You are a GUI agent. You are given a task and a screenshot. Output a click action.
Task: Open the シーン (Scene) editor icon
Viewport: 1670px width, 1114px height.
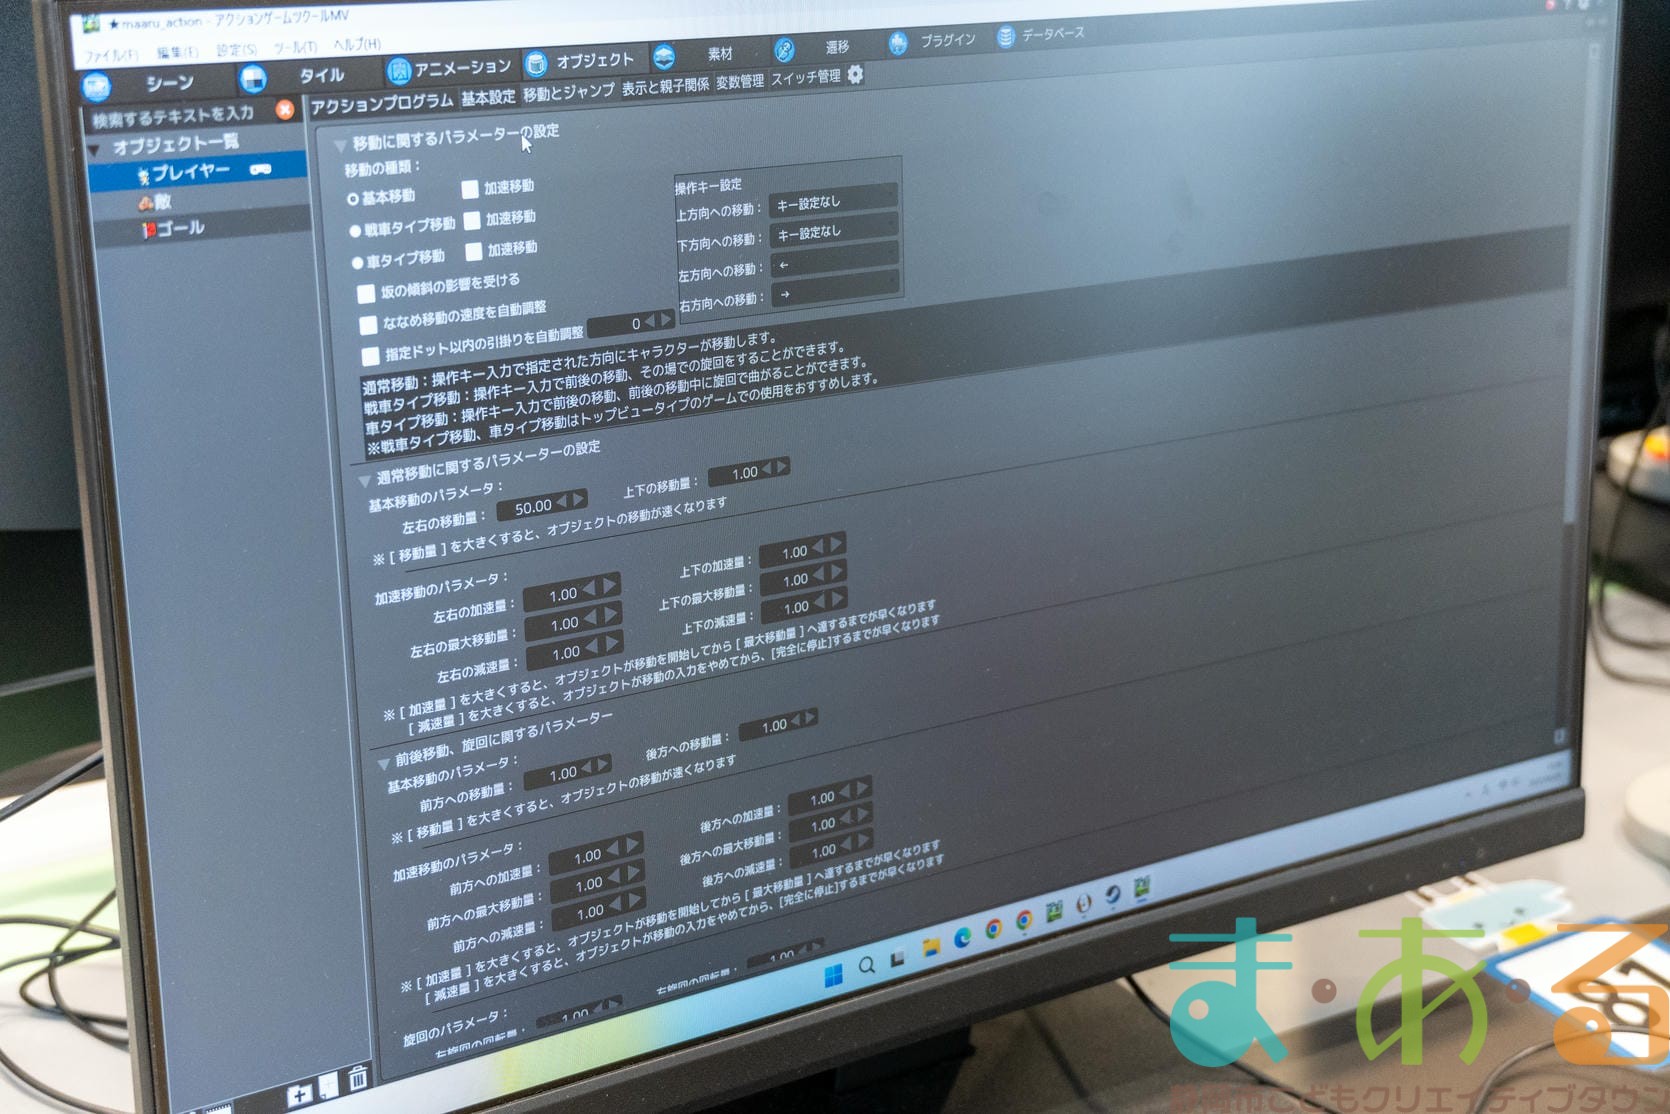[97, 87]
